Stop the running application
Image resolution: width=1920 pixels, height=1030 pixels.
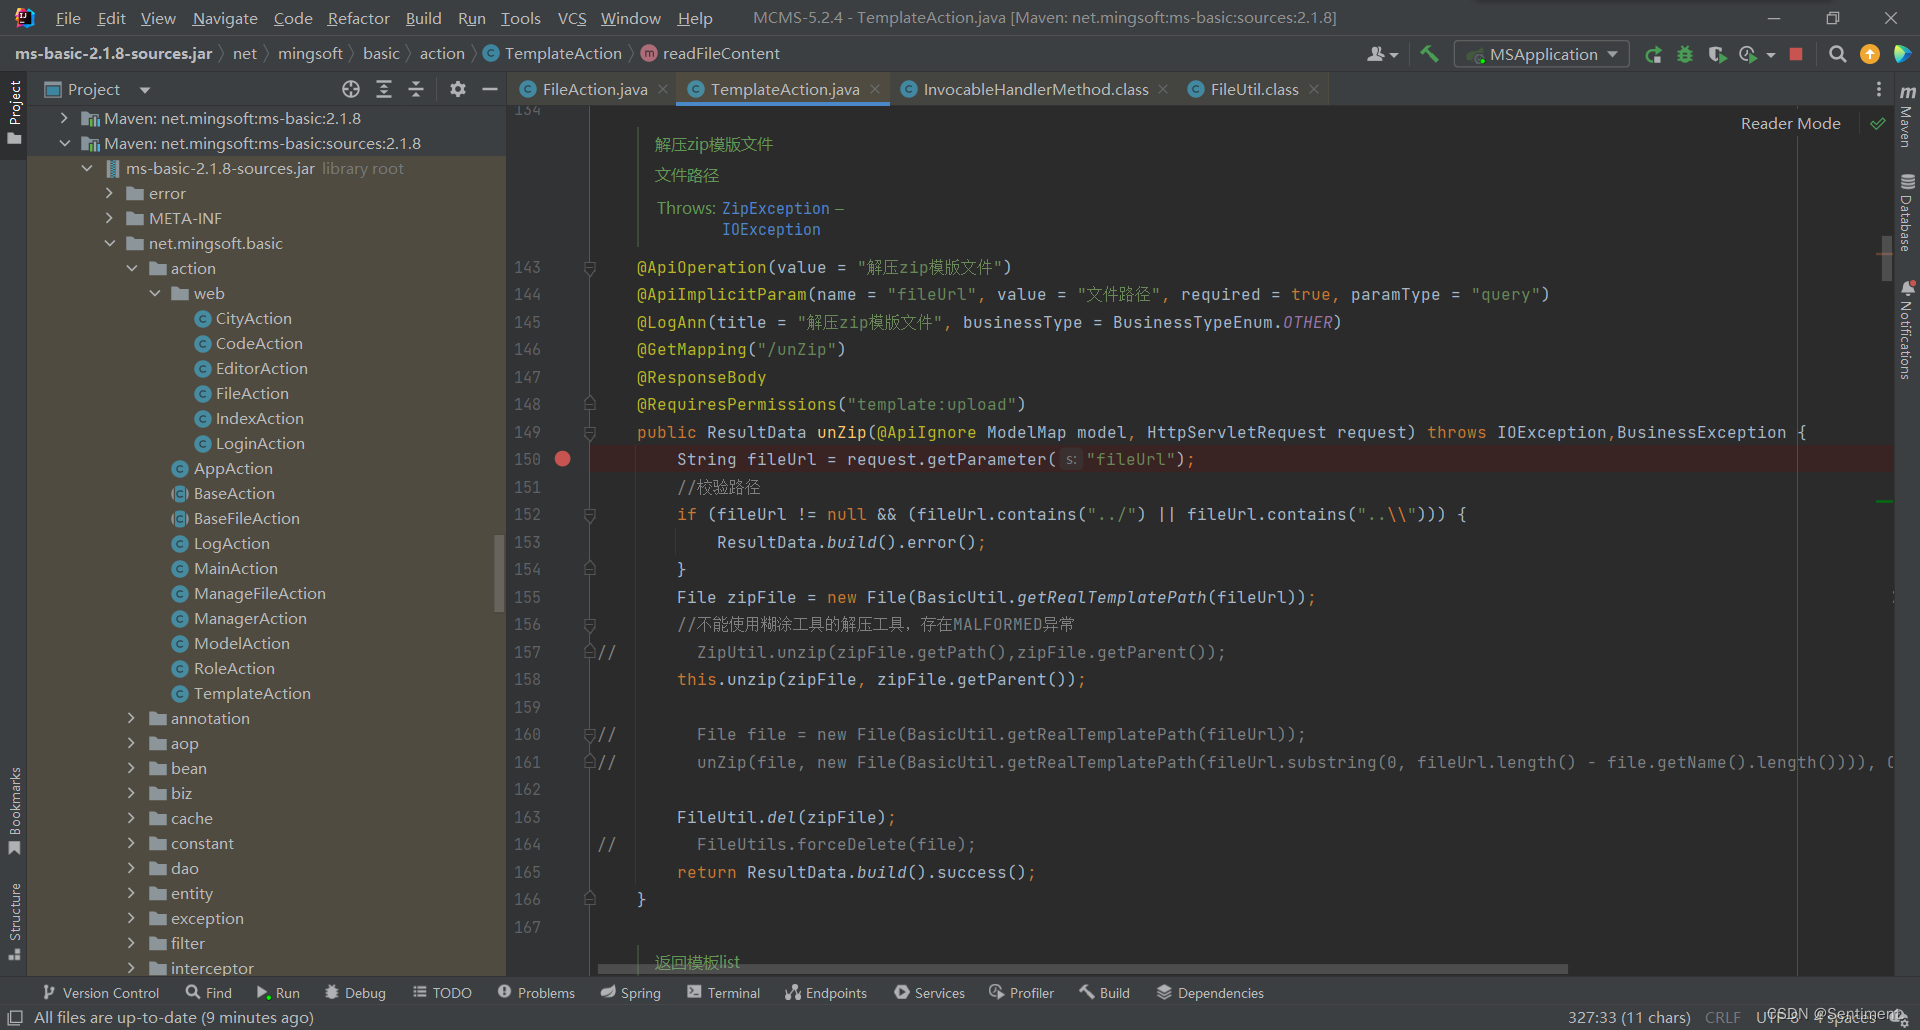point(1796,54)
